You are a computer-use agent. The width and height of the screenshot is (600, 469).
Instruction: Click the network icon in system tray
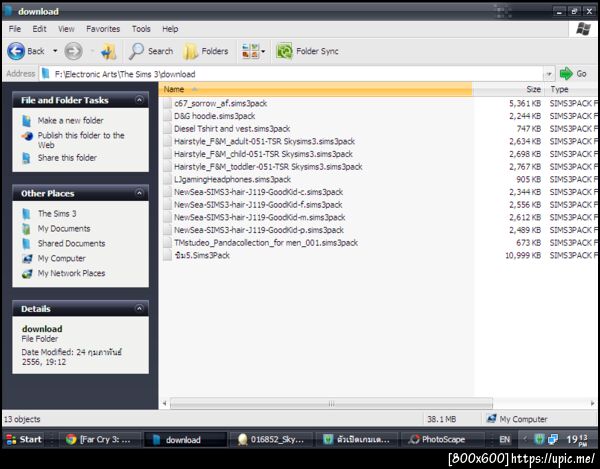pos(553,440)
